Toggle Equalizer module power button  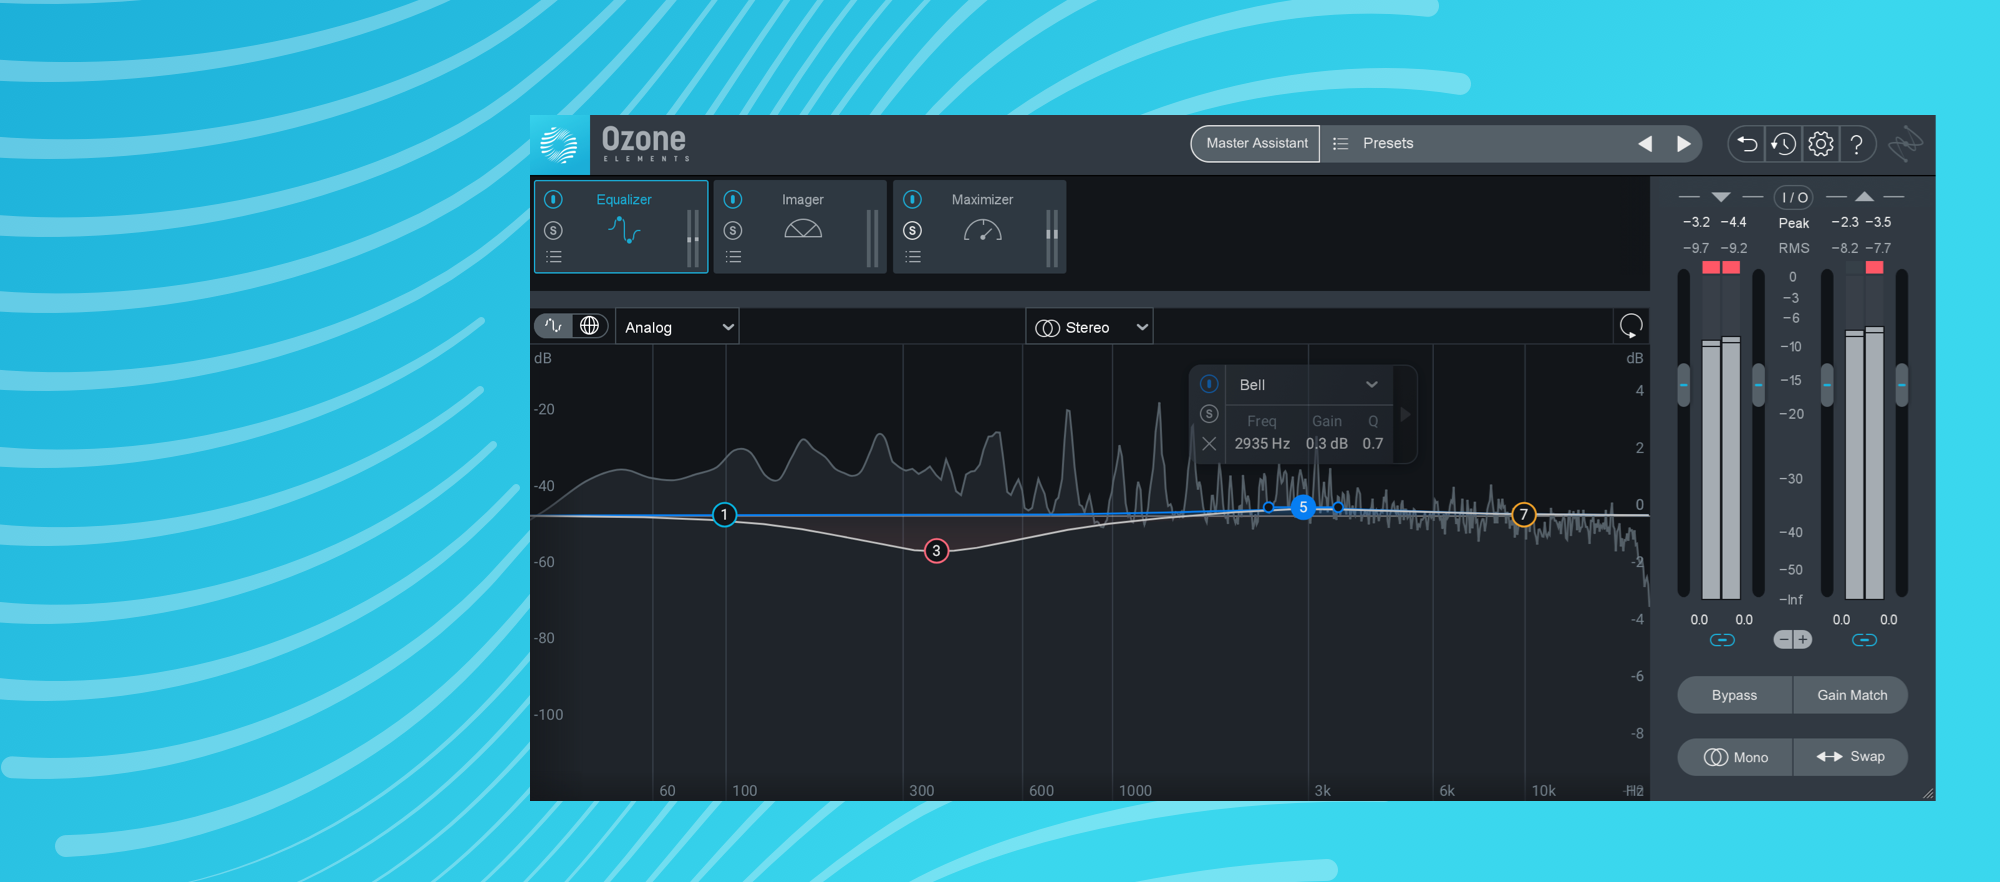click(x=554, y=199)
